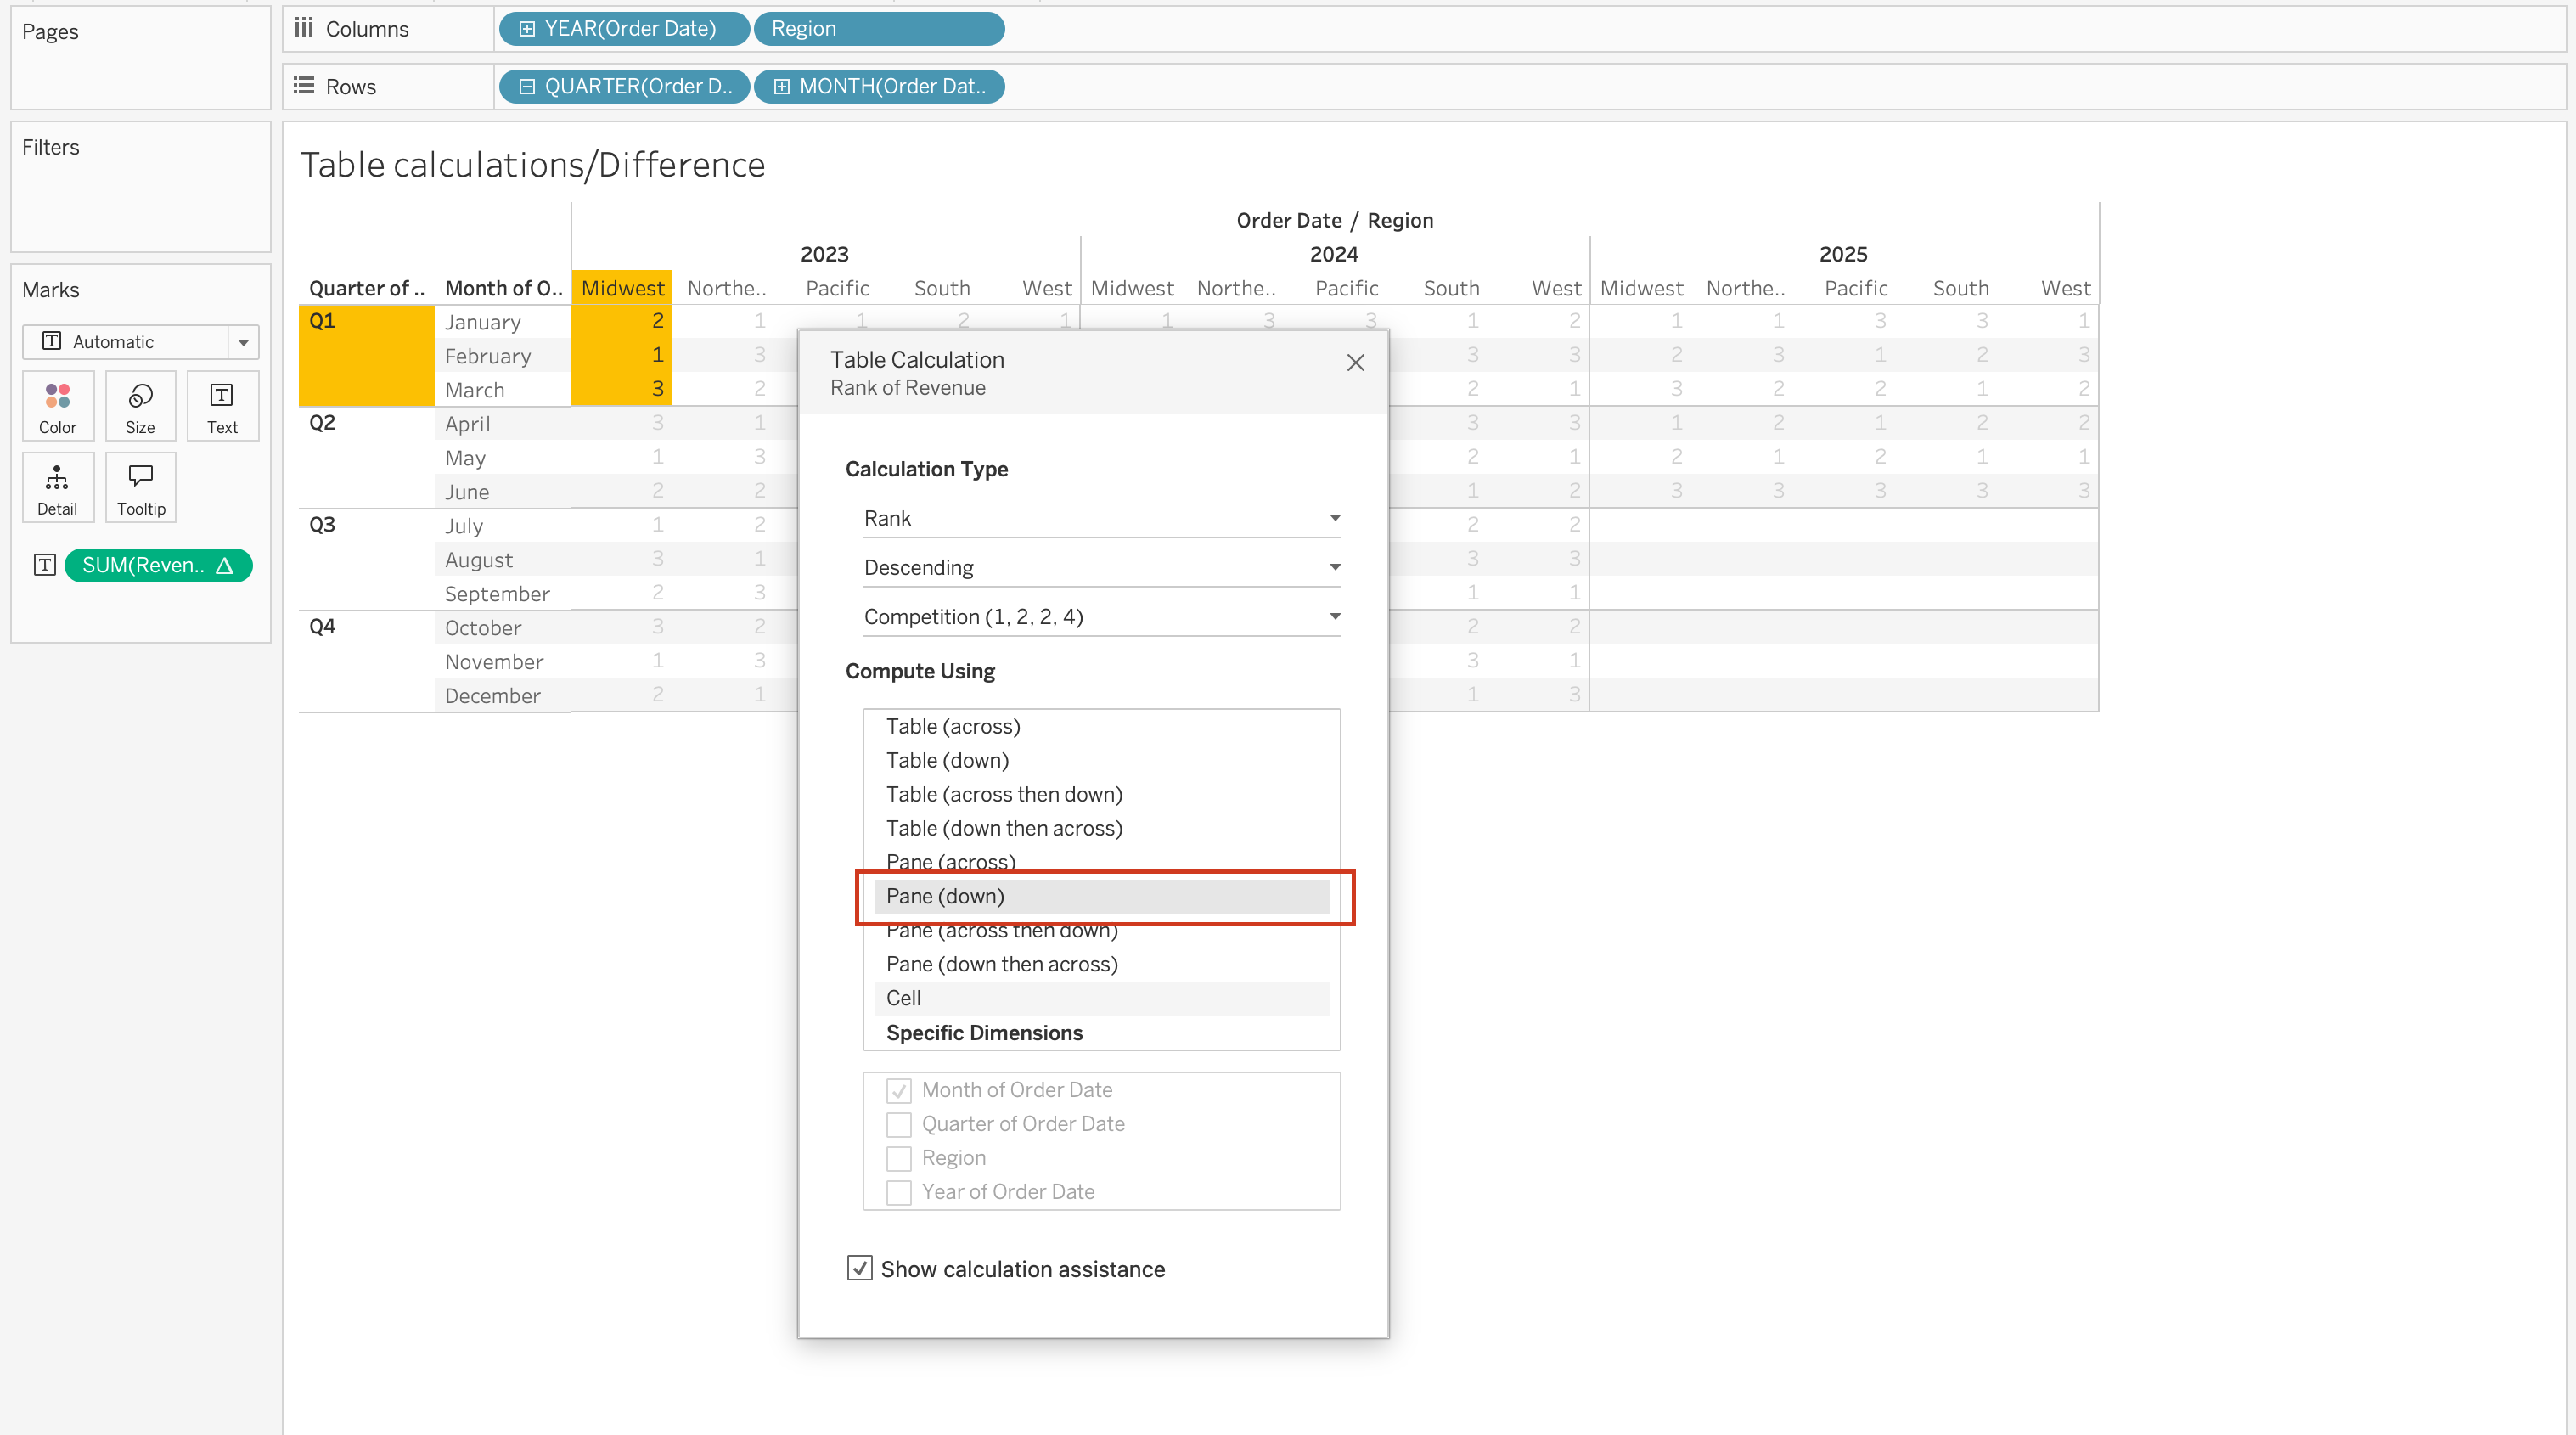Open the Detail marks card
Viewport: 2576px width, 1435px height.
(57, 488)
